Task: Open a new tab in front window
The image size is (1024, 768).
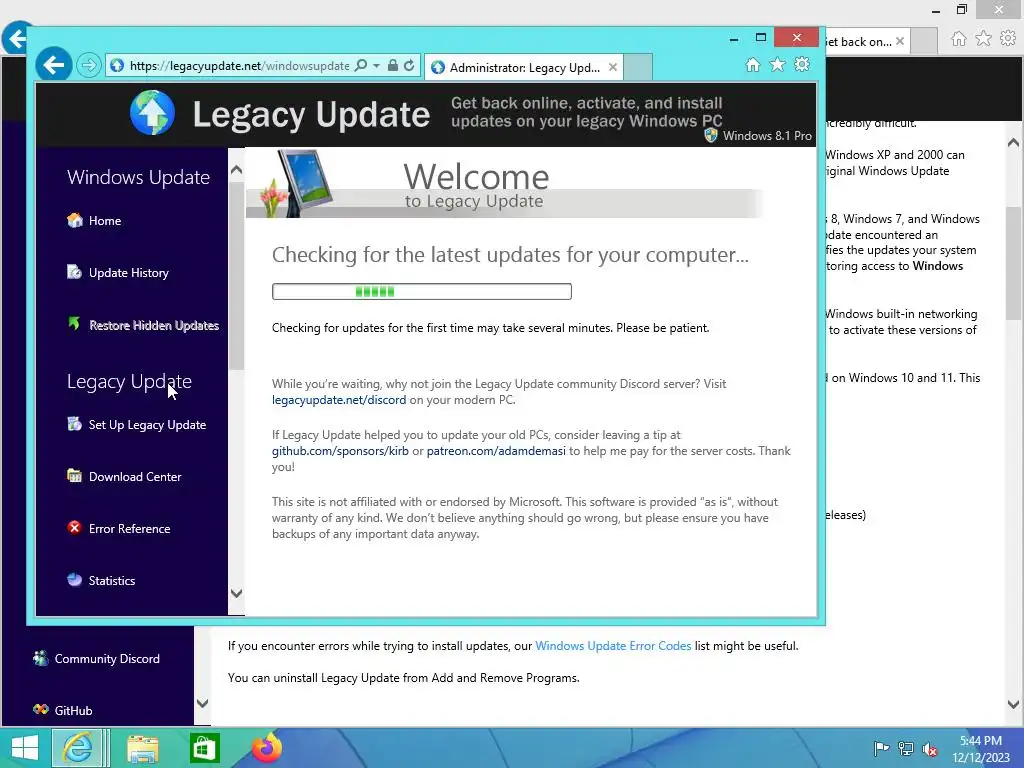Action: [638, 67]
